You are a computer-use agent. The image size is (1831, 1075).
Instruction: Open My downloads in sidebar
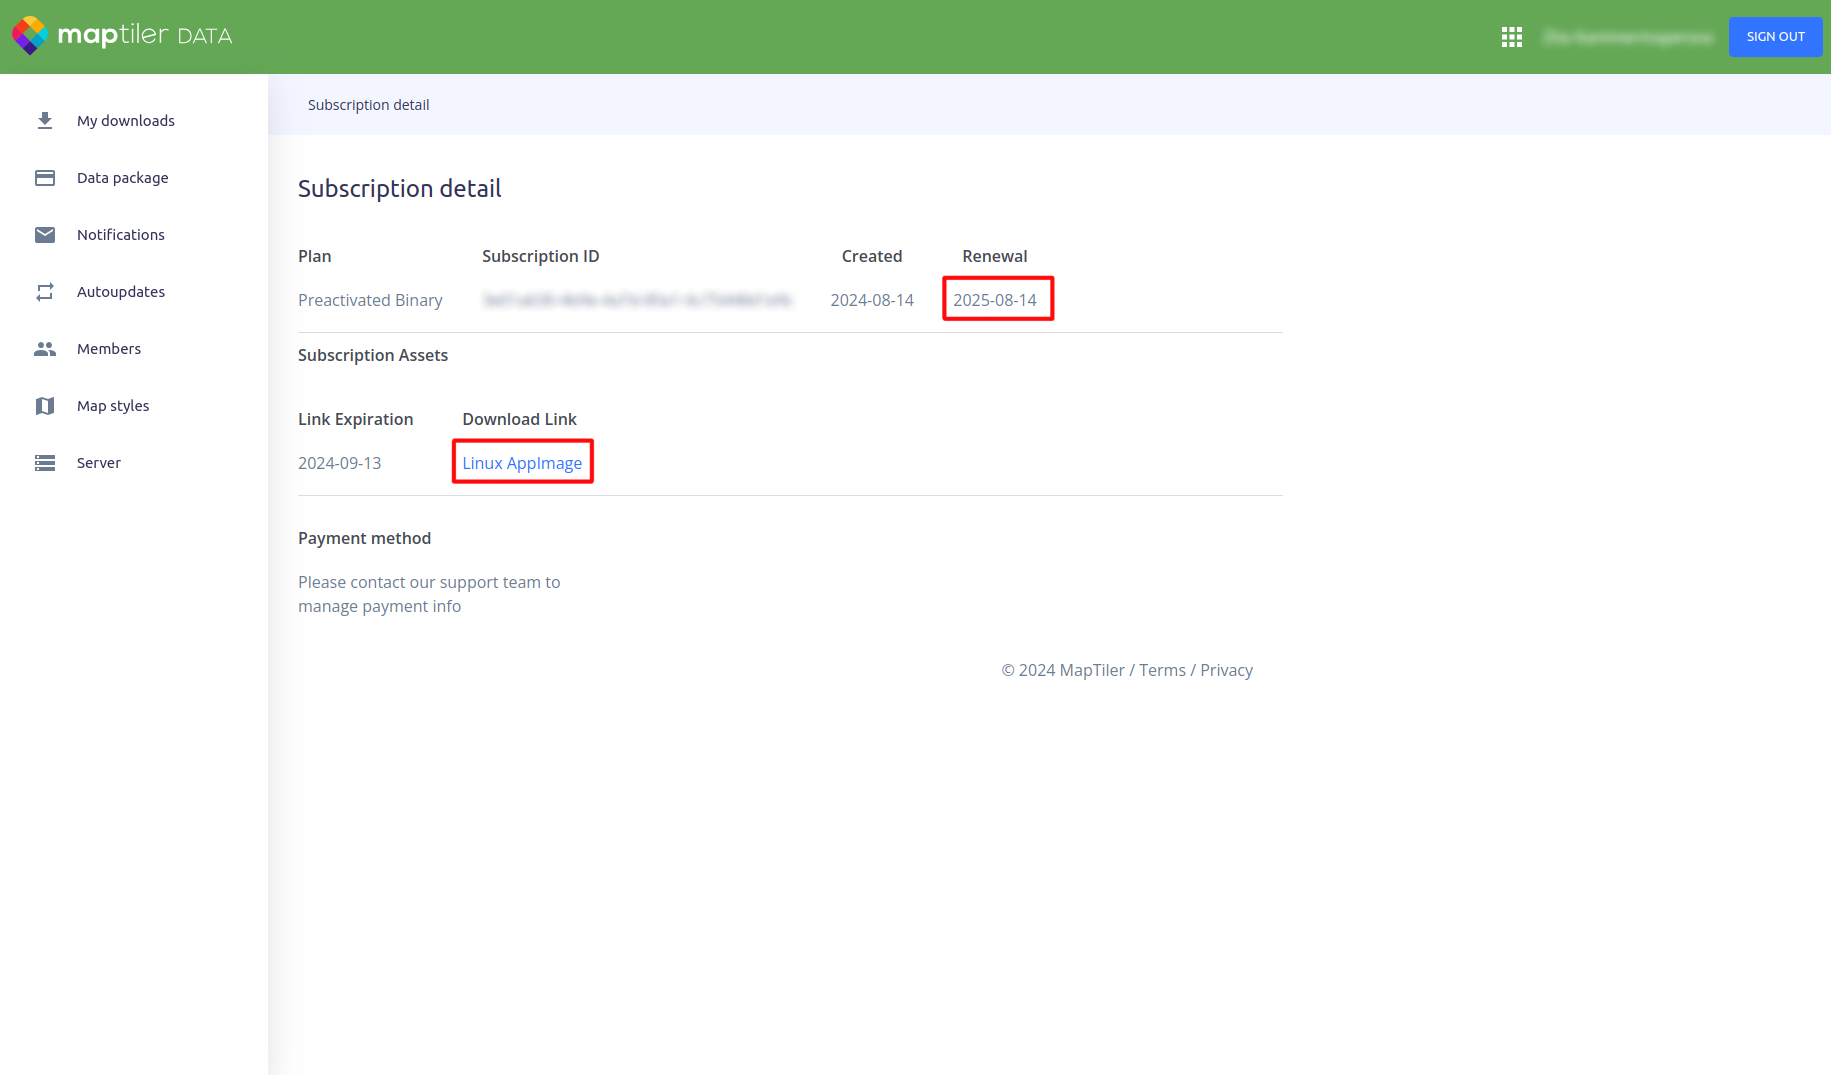click(126, 121)
